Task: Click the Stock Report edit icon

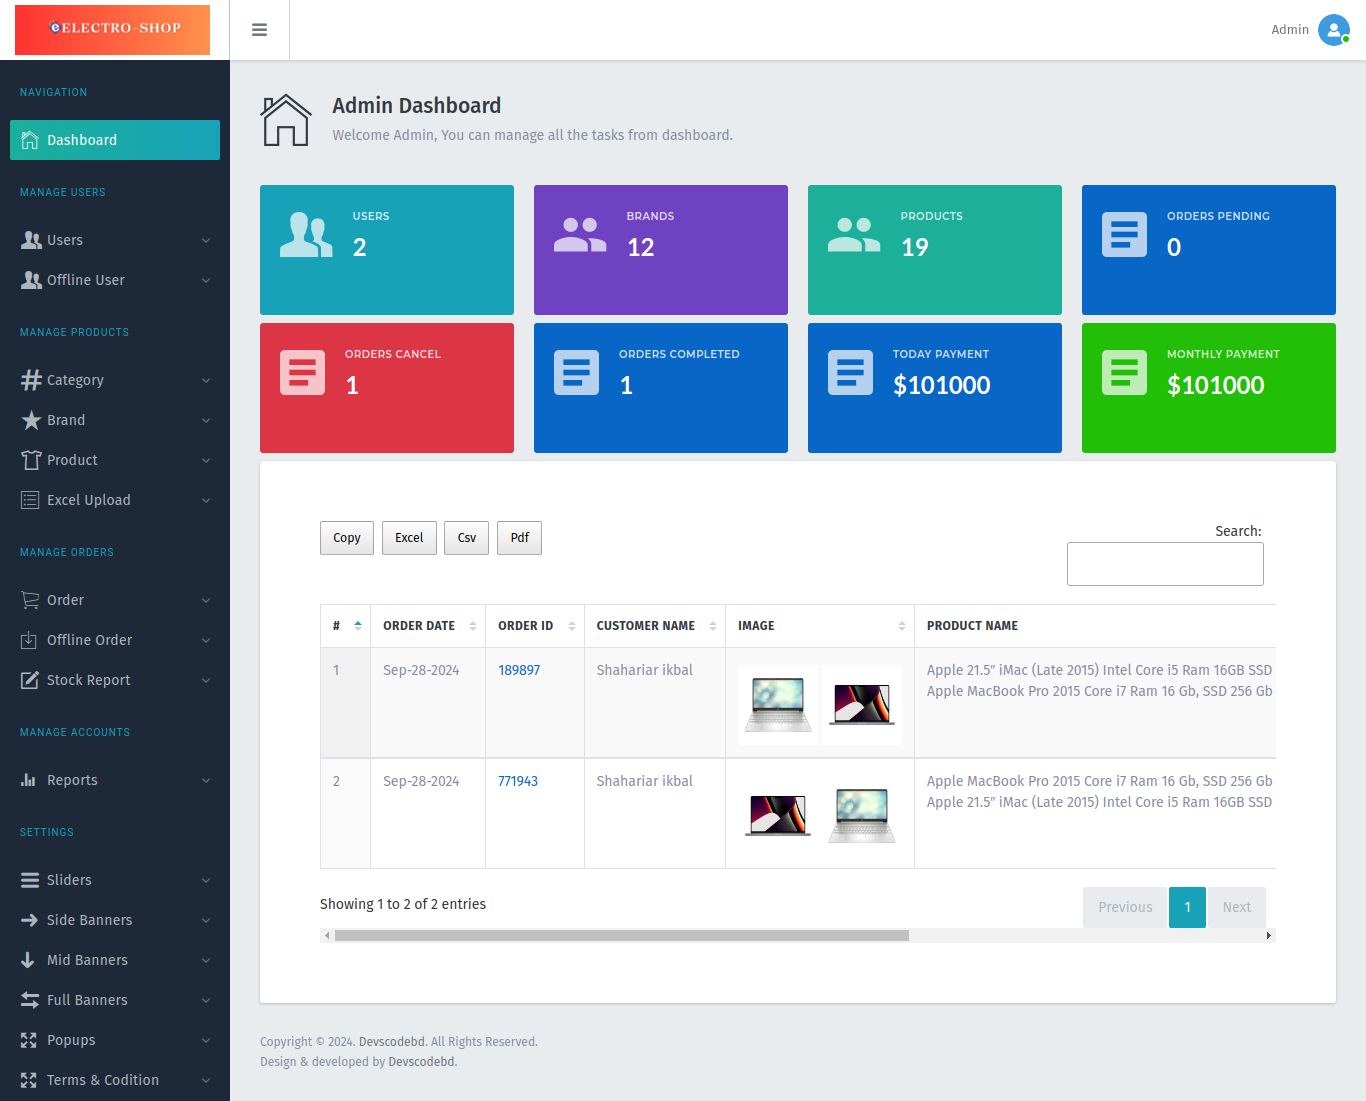Action: click(x=30, y=680)
